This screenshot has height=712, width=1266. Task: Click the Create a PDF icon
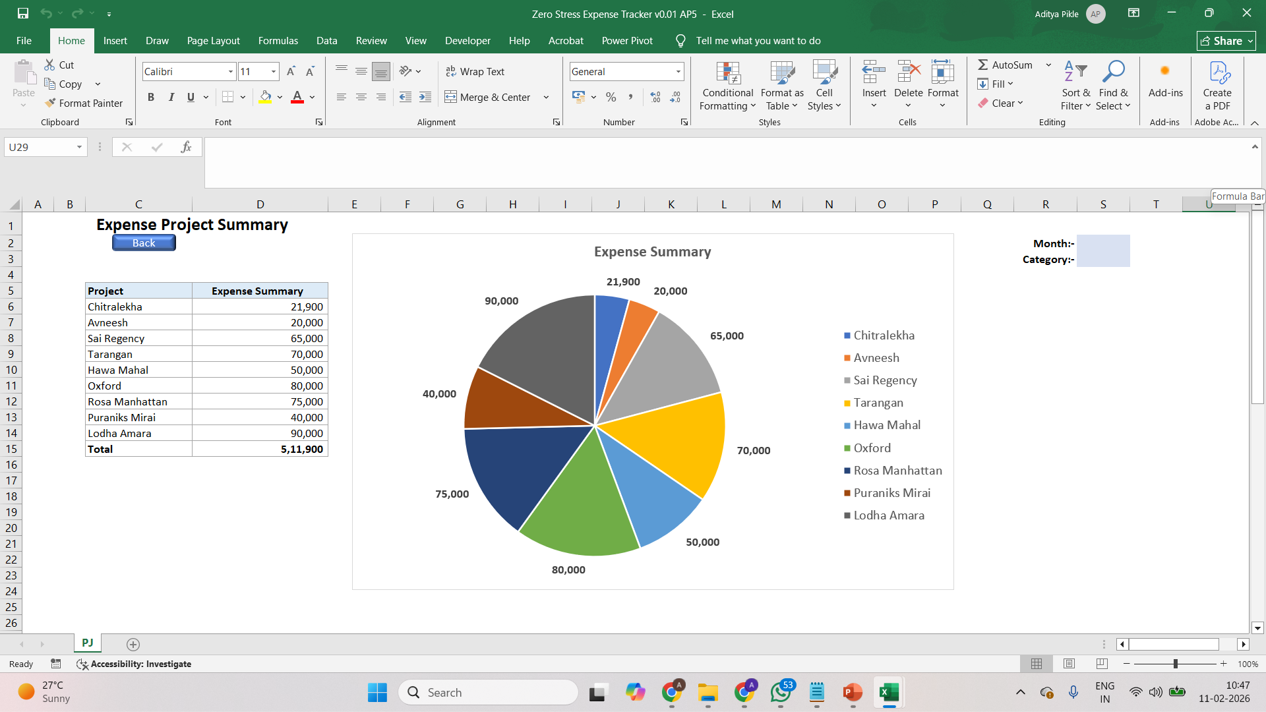pyautogui.click(x=1217, y=85)
